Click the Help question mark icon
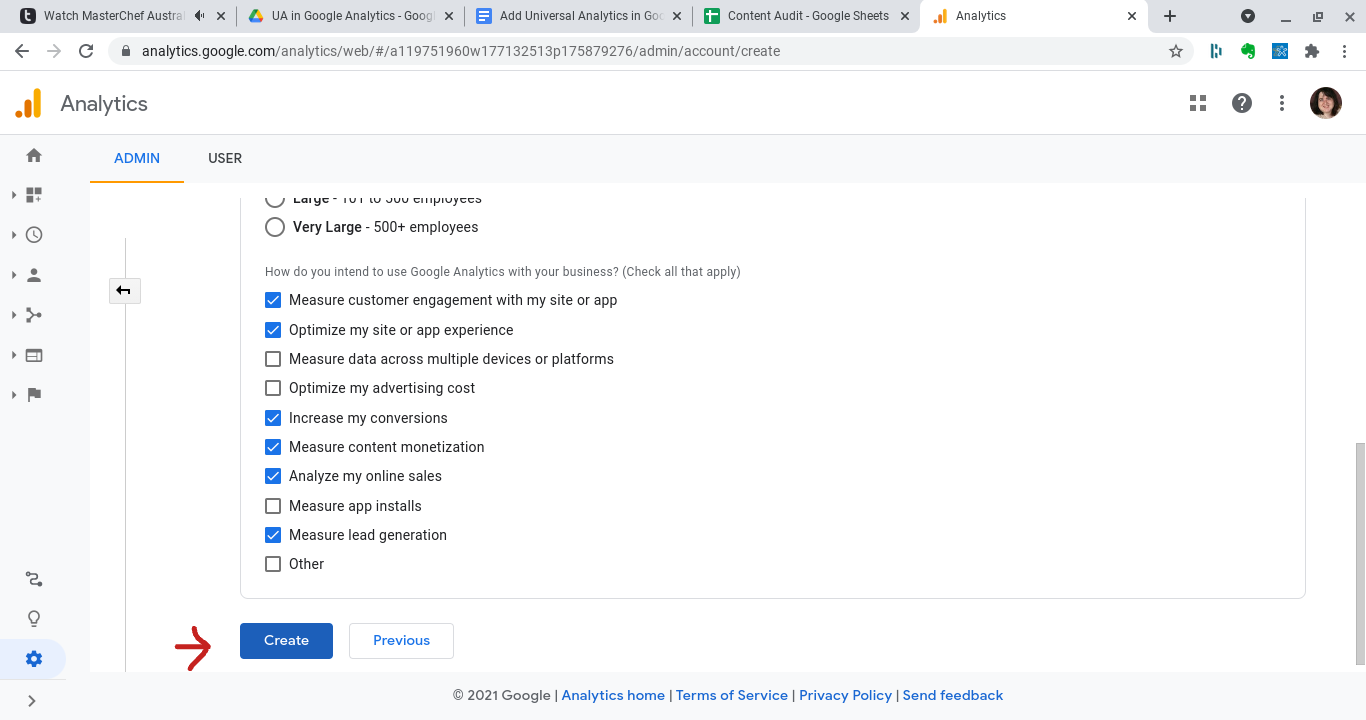The height and width of the screenshot is (720, 1366). pos(1242,103)
